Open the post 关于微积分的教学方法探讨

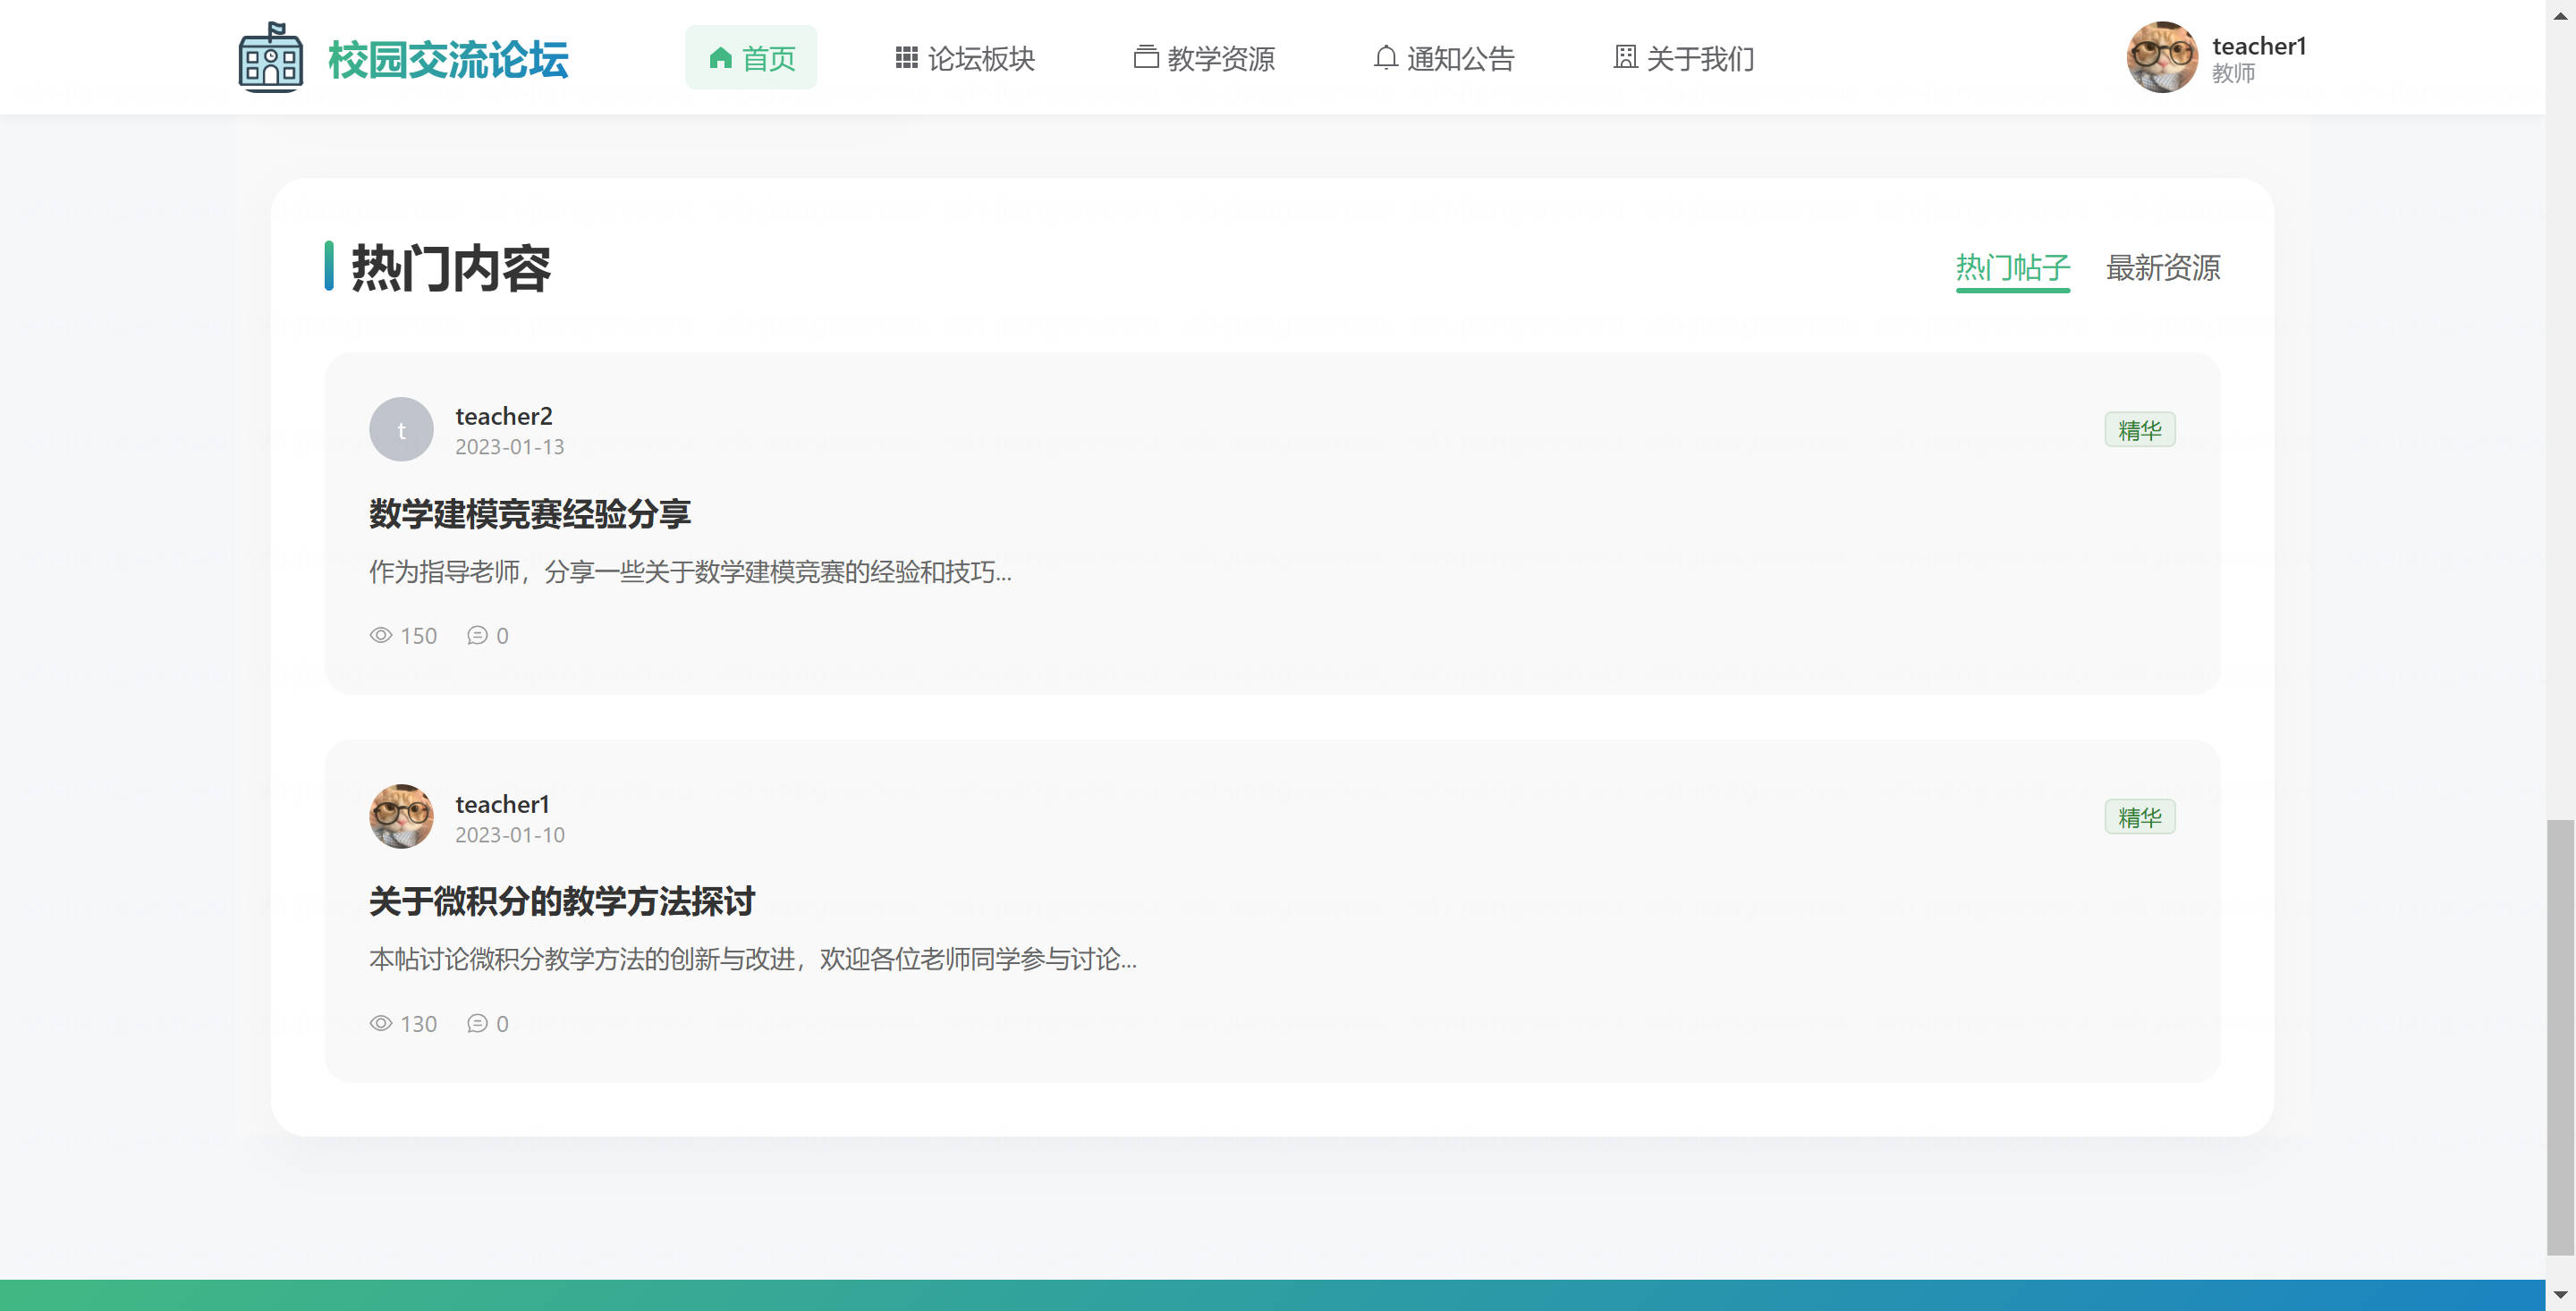(562, 902)
